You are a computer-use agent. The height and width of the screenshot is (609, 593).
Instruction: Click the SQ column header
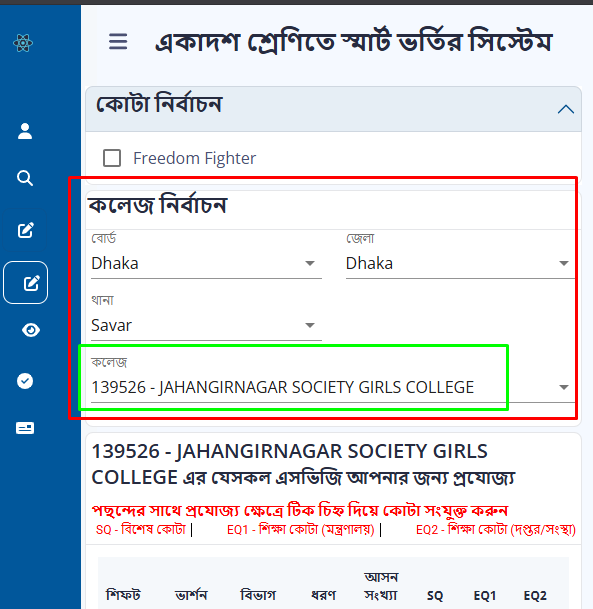[x=435, y=595]
